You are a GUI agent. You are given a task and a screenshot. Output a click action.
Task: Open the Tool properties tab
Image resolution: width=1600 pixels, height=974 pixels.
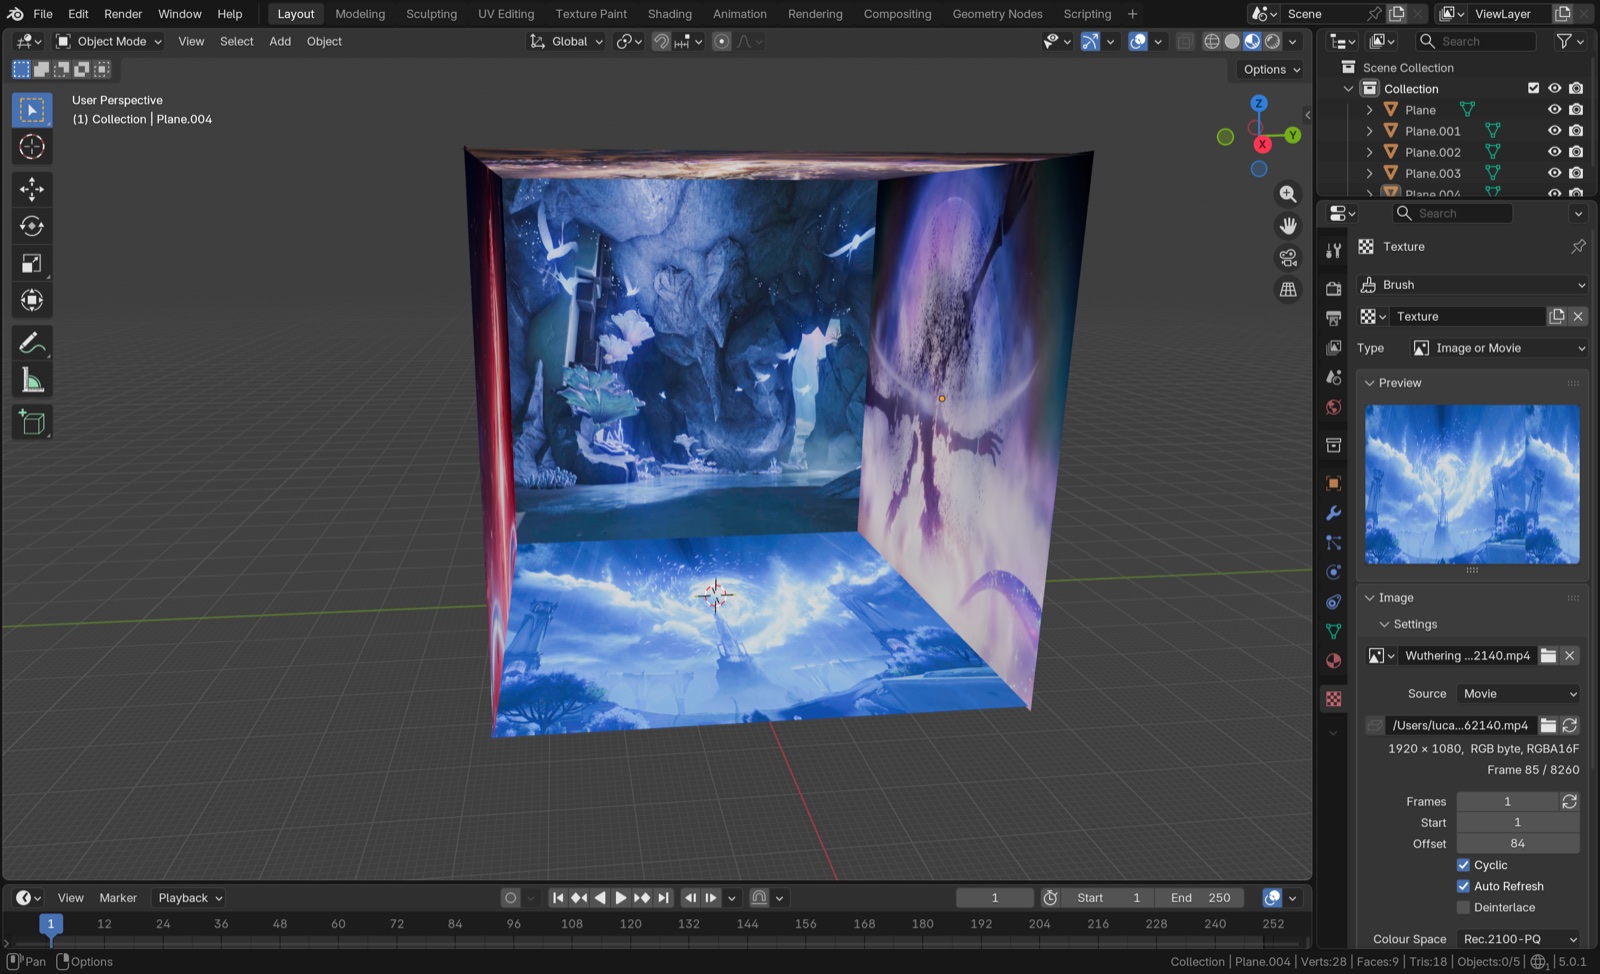[x=1333, y=251]
